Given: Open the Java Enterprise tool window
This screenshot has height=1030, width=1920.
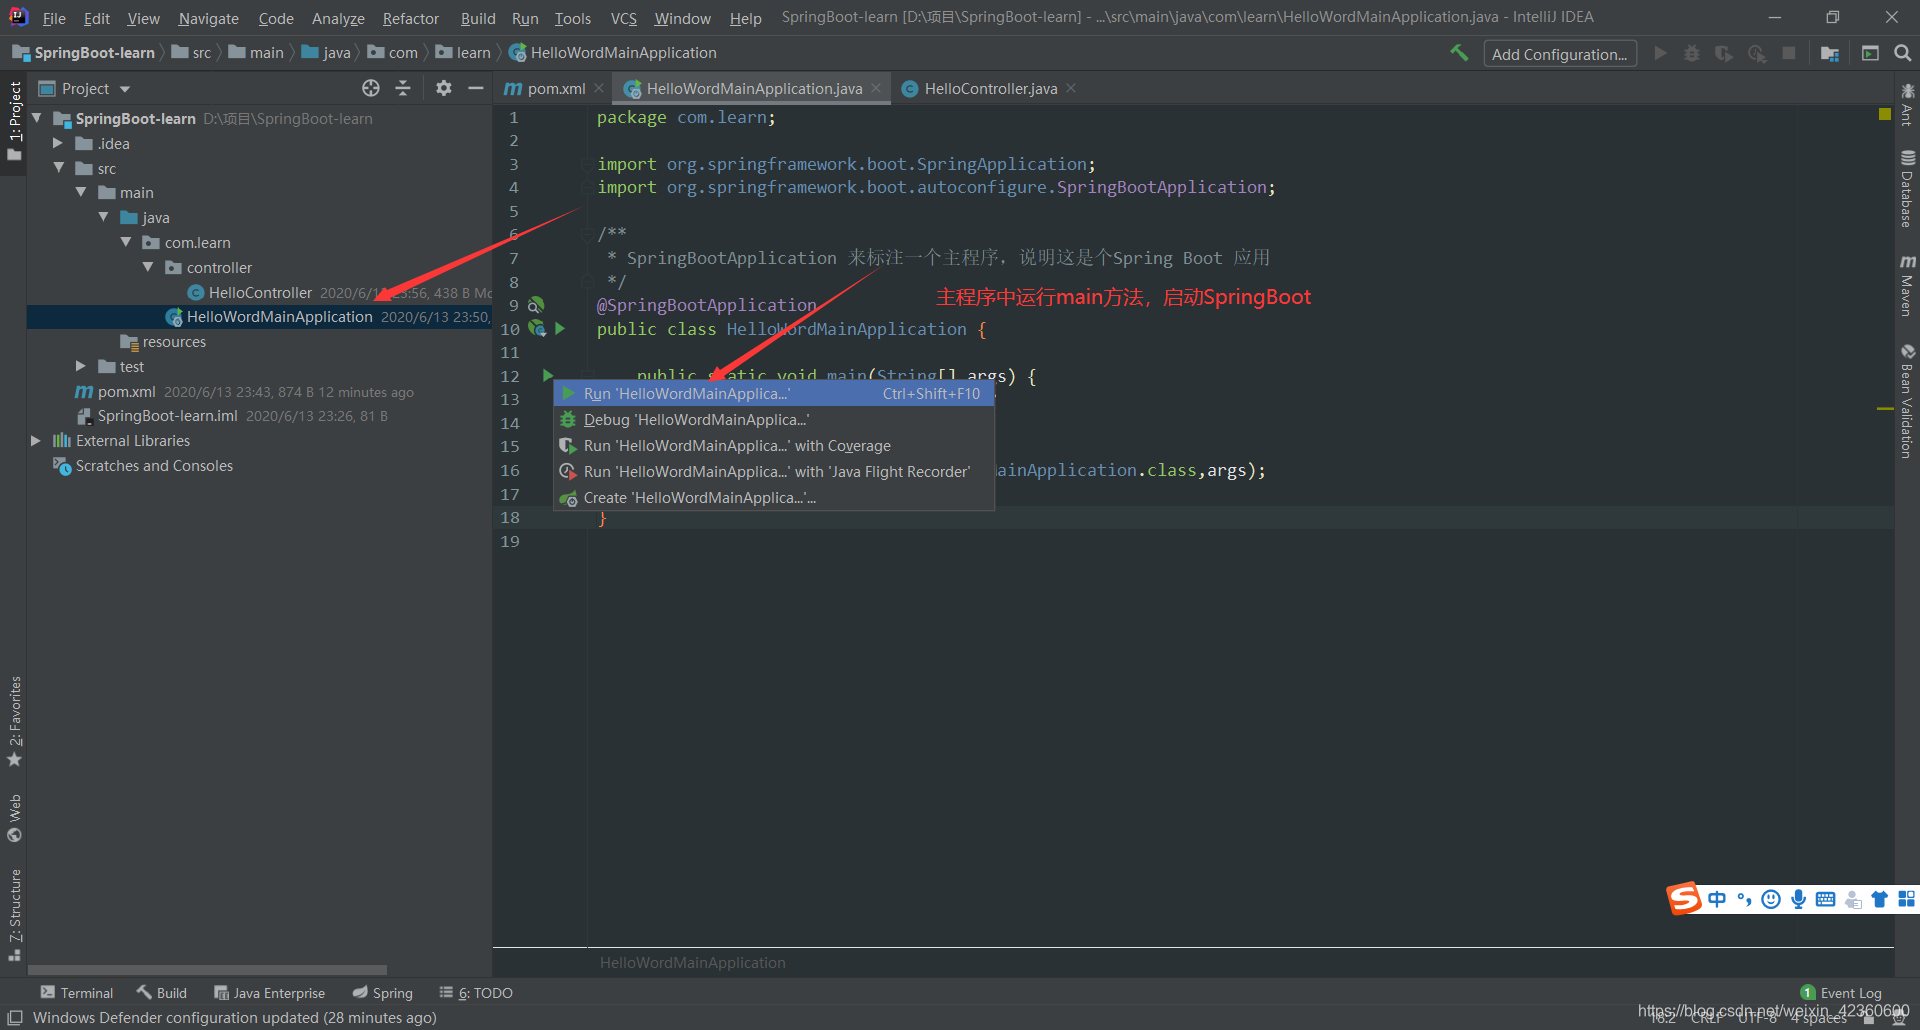Looking at the screenshot, I should tap(270, 993).
